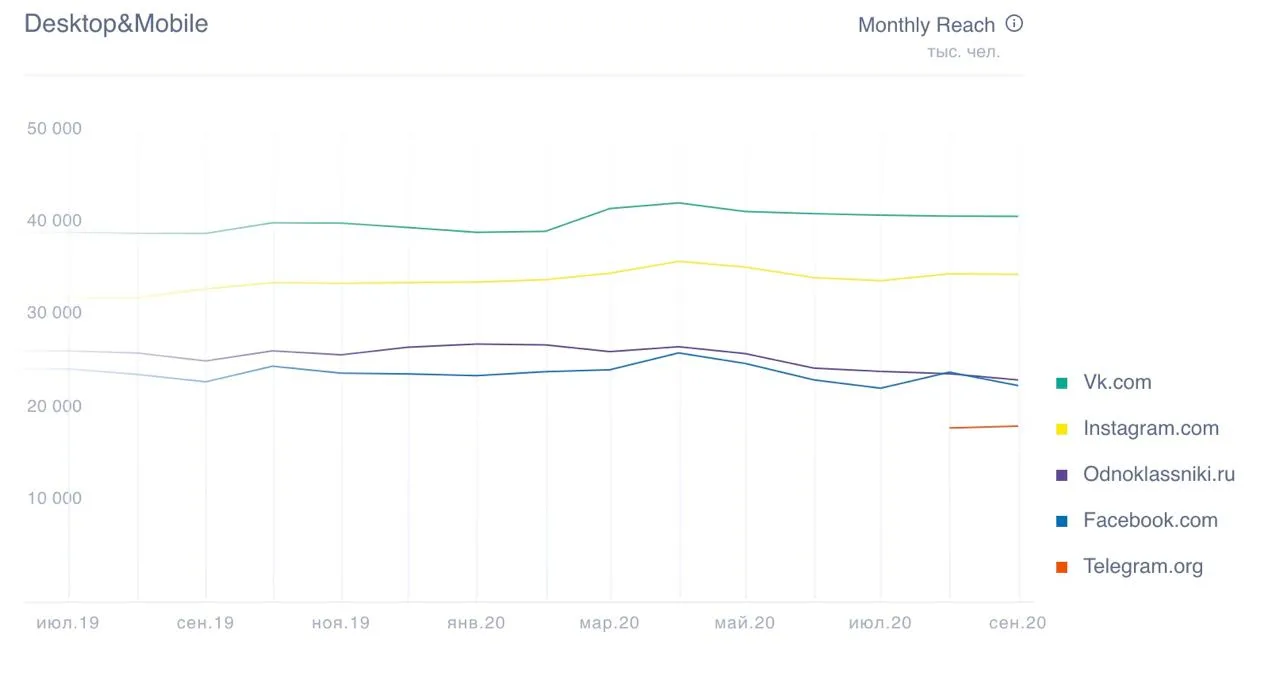Select the сен.20 axis label
The height and width of the screenshot is (673, 1280).
point(1017,623)
